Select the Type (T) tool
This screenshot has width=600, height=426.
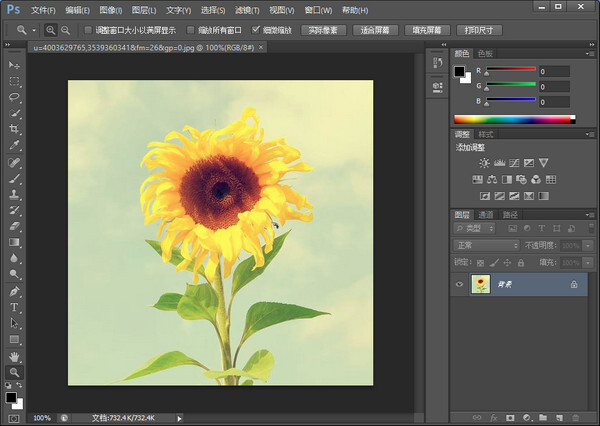(x=14, y=307)
